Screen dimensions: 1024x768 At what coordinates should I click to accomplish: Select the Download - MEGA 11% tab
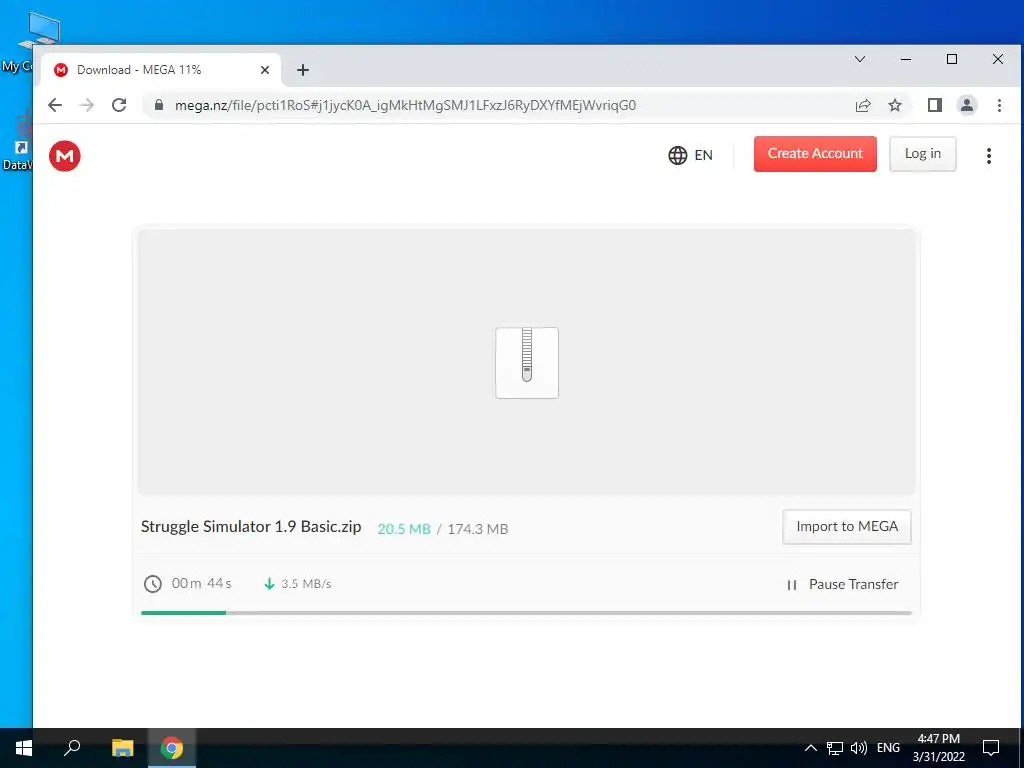point(161,70)
